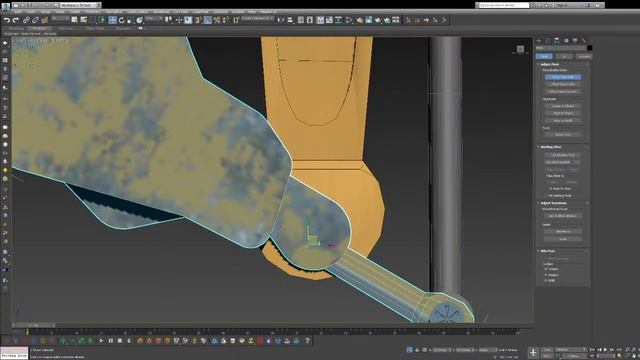Click Affect Object Only button
The height and width of the screenshot is (360, 640).
tap(563, 84)
